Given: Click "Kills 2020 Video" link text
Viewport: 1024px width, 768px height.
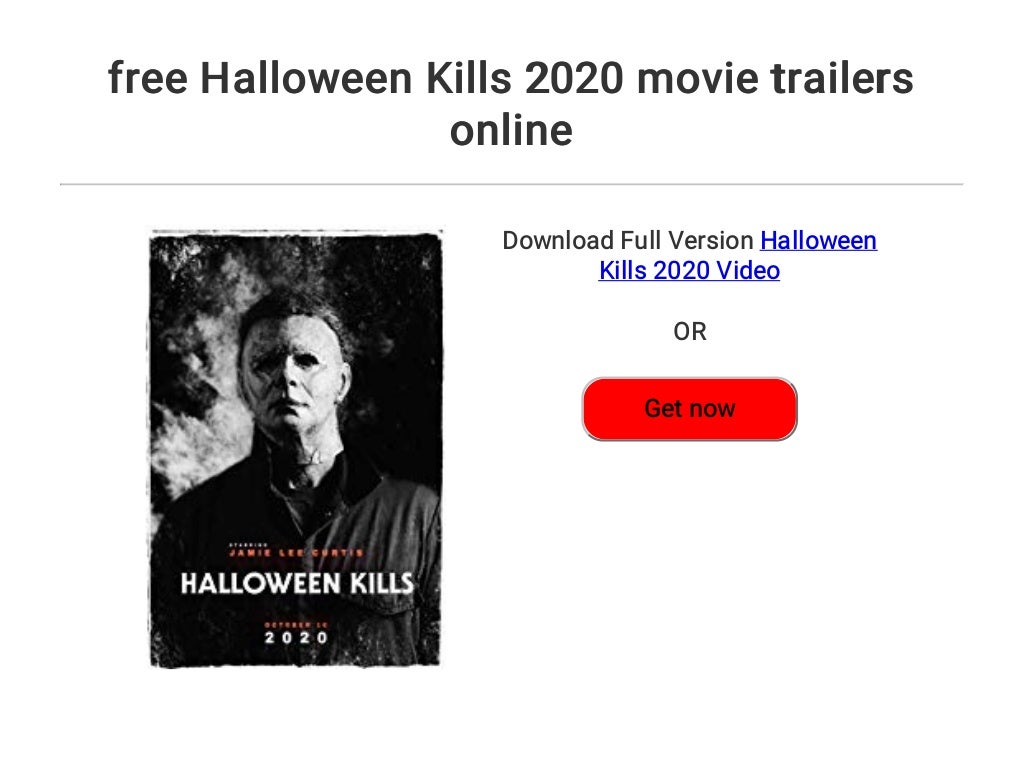Looking at the screenshot, I should pos(689,270).
